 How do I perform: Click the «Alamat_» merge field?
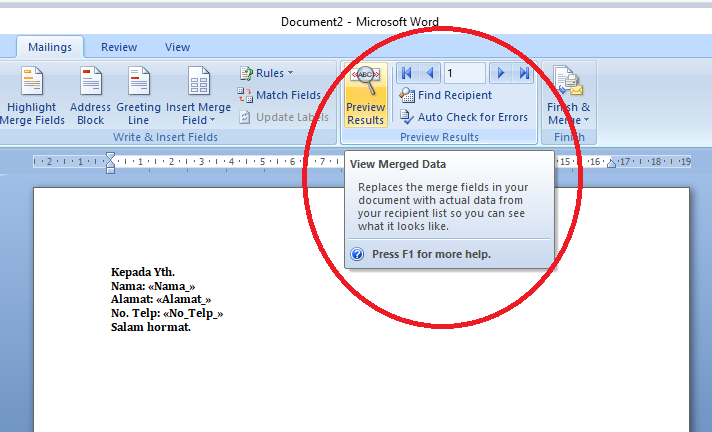coord(183,299)
